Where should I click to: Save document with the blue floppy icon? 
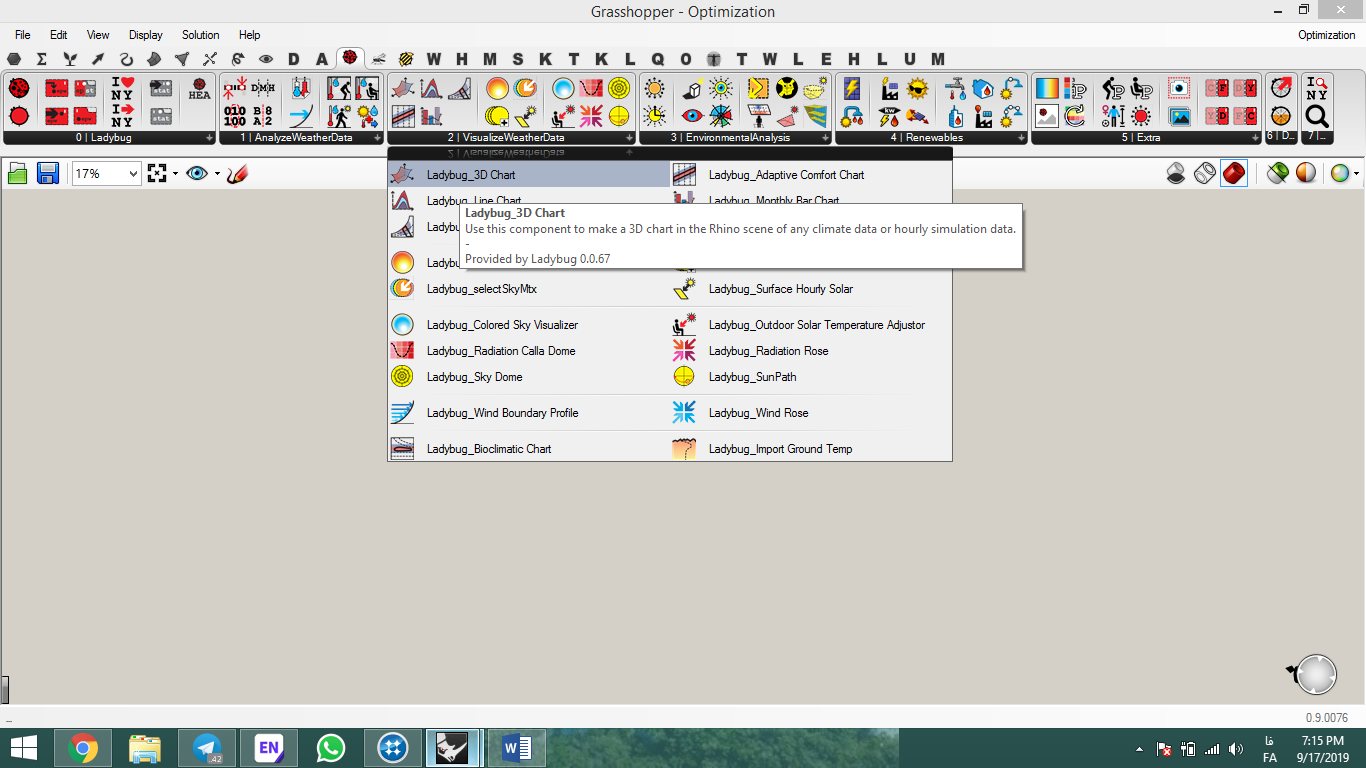(47, 173)
